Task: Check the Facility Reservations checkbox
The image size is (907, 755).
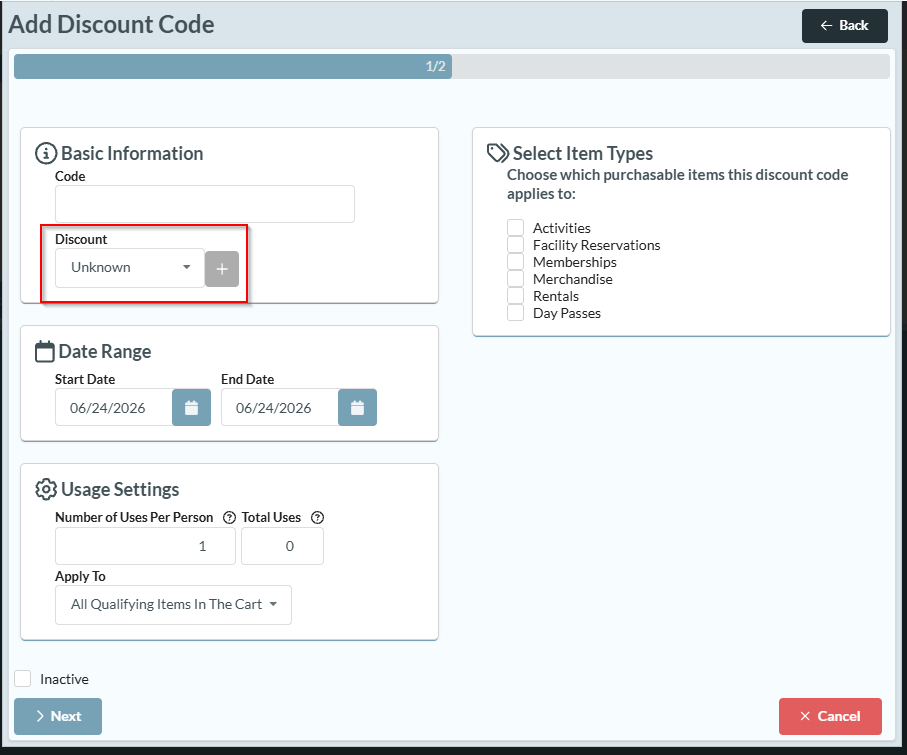Action: [515, 245]
